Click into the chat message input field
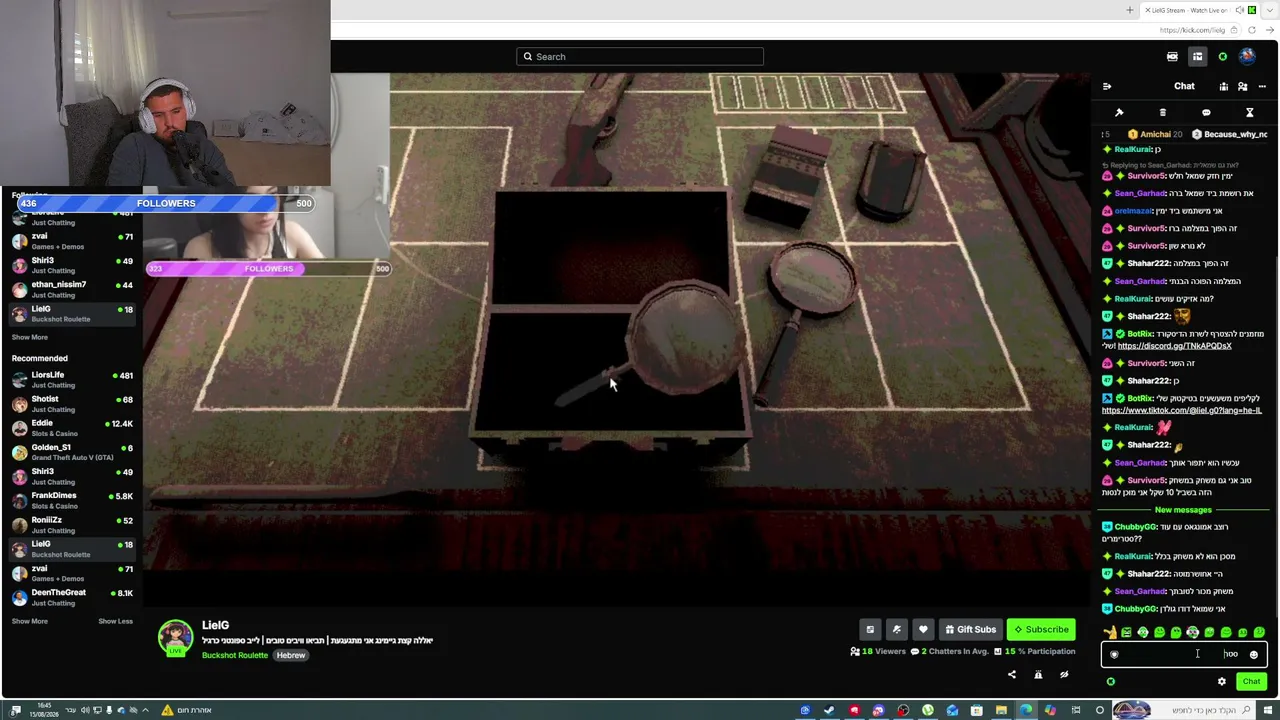This screenshot has width=1280, height=720. 1184,655
